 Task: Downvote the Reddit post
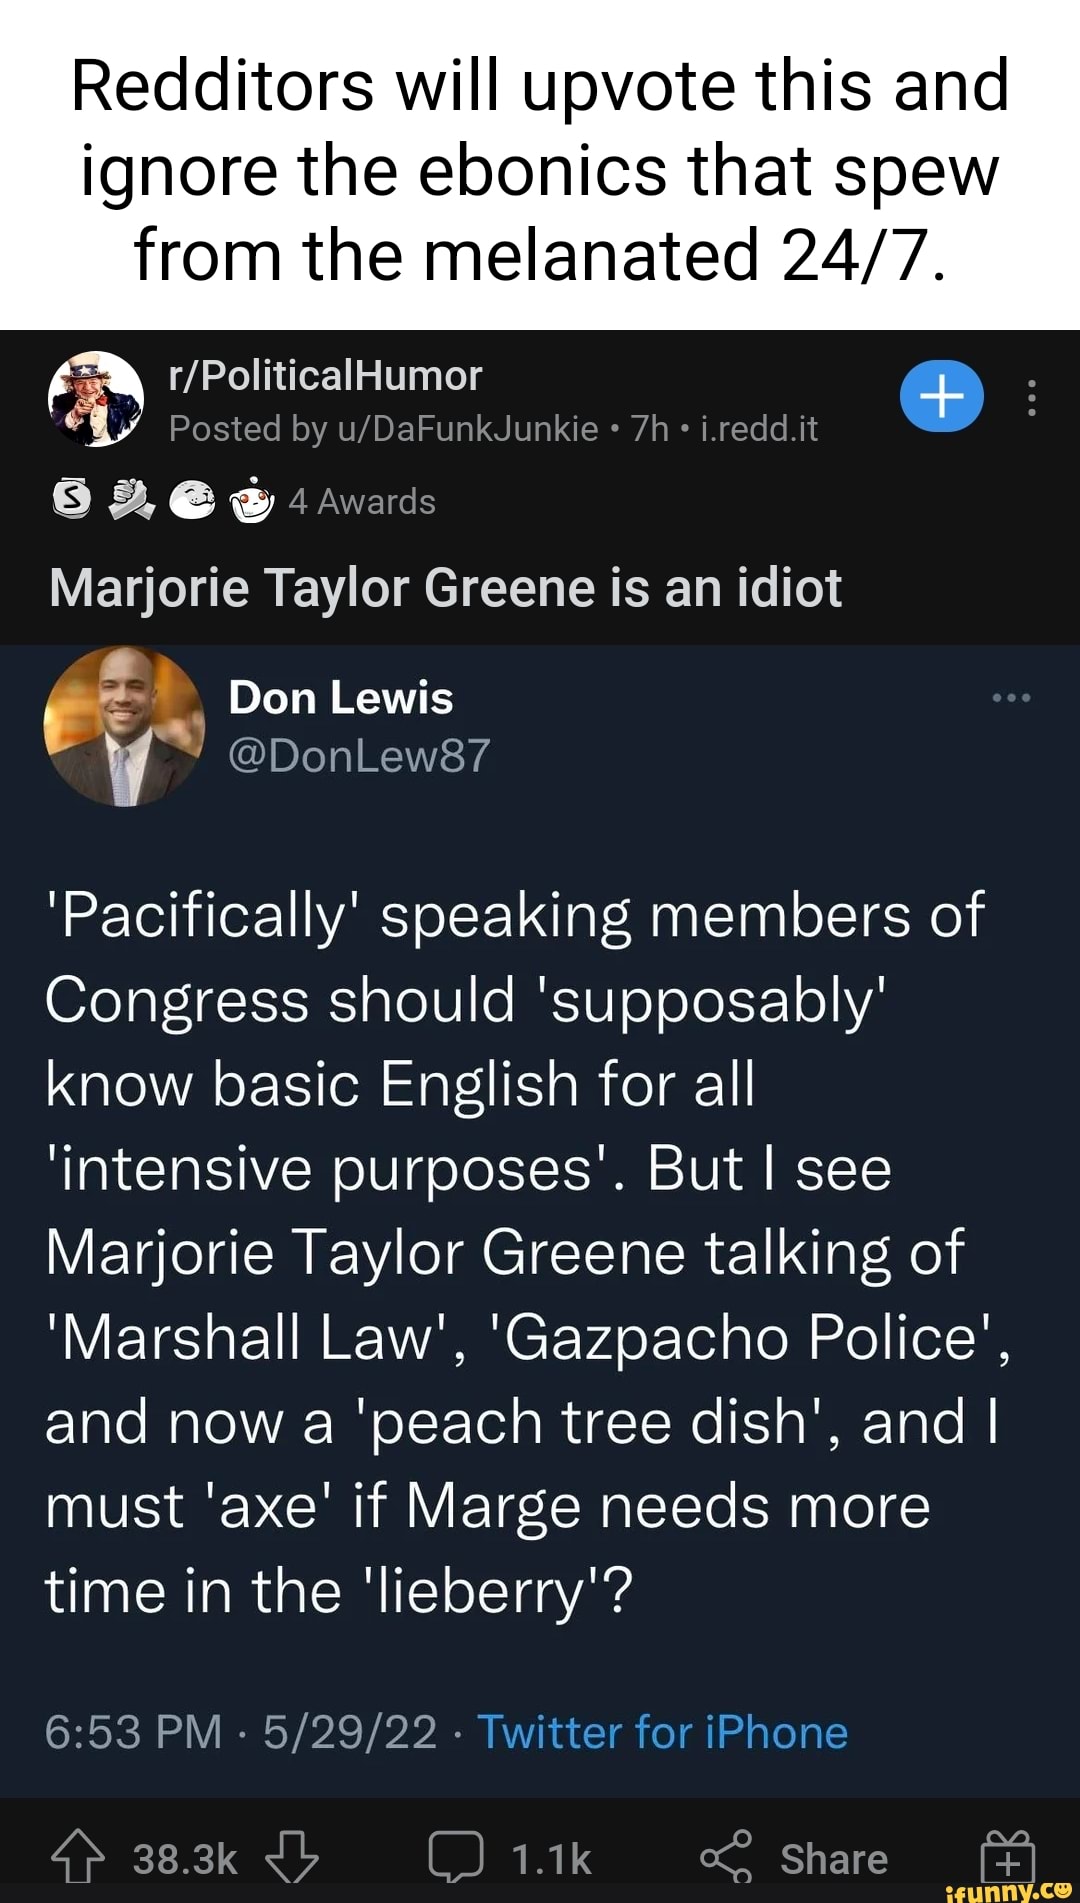pos(292,1858)
